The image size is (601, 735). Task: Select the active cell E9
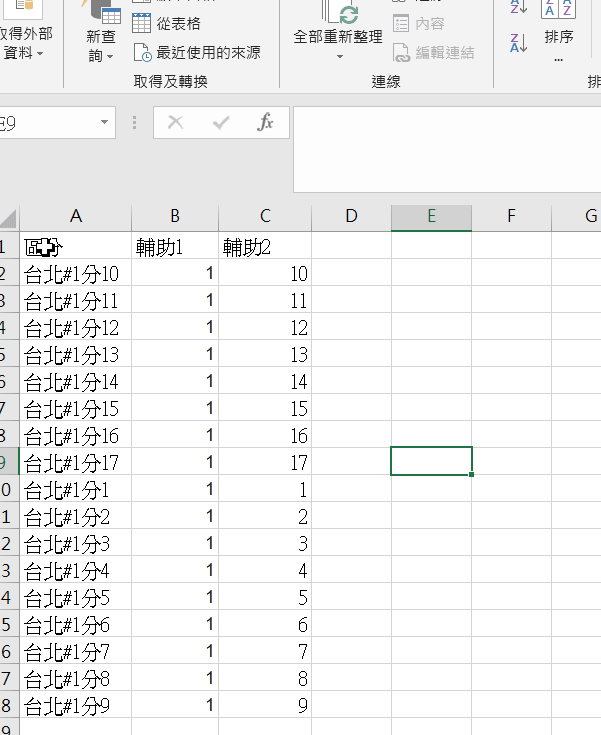[431, 461]
